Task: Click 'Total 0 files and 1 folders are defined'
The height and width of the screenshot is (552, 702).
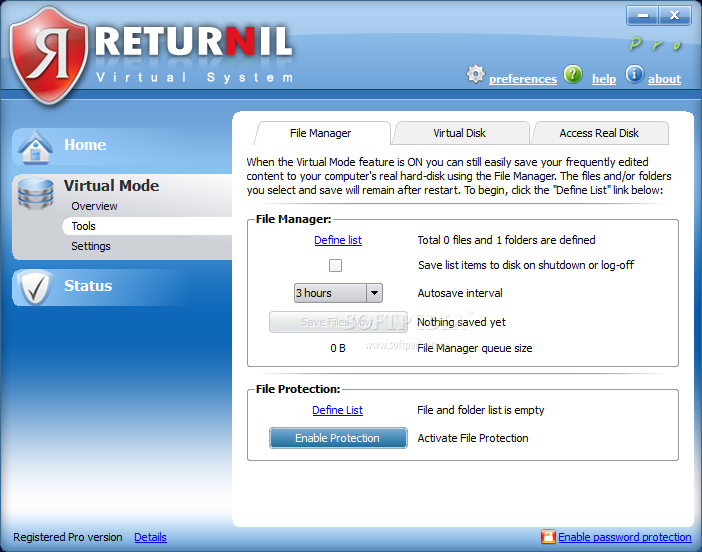Action: click(x=506, y=240)
